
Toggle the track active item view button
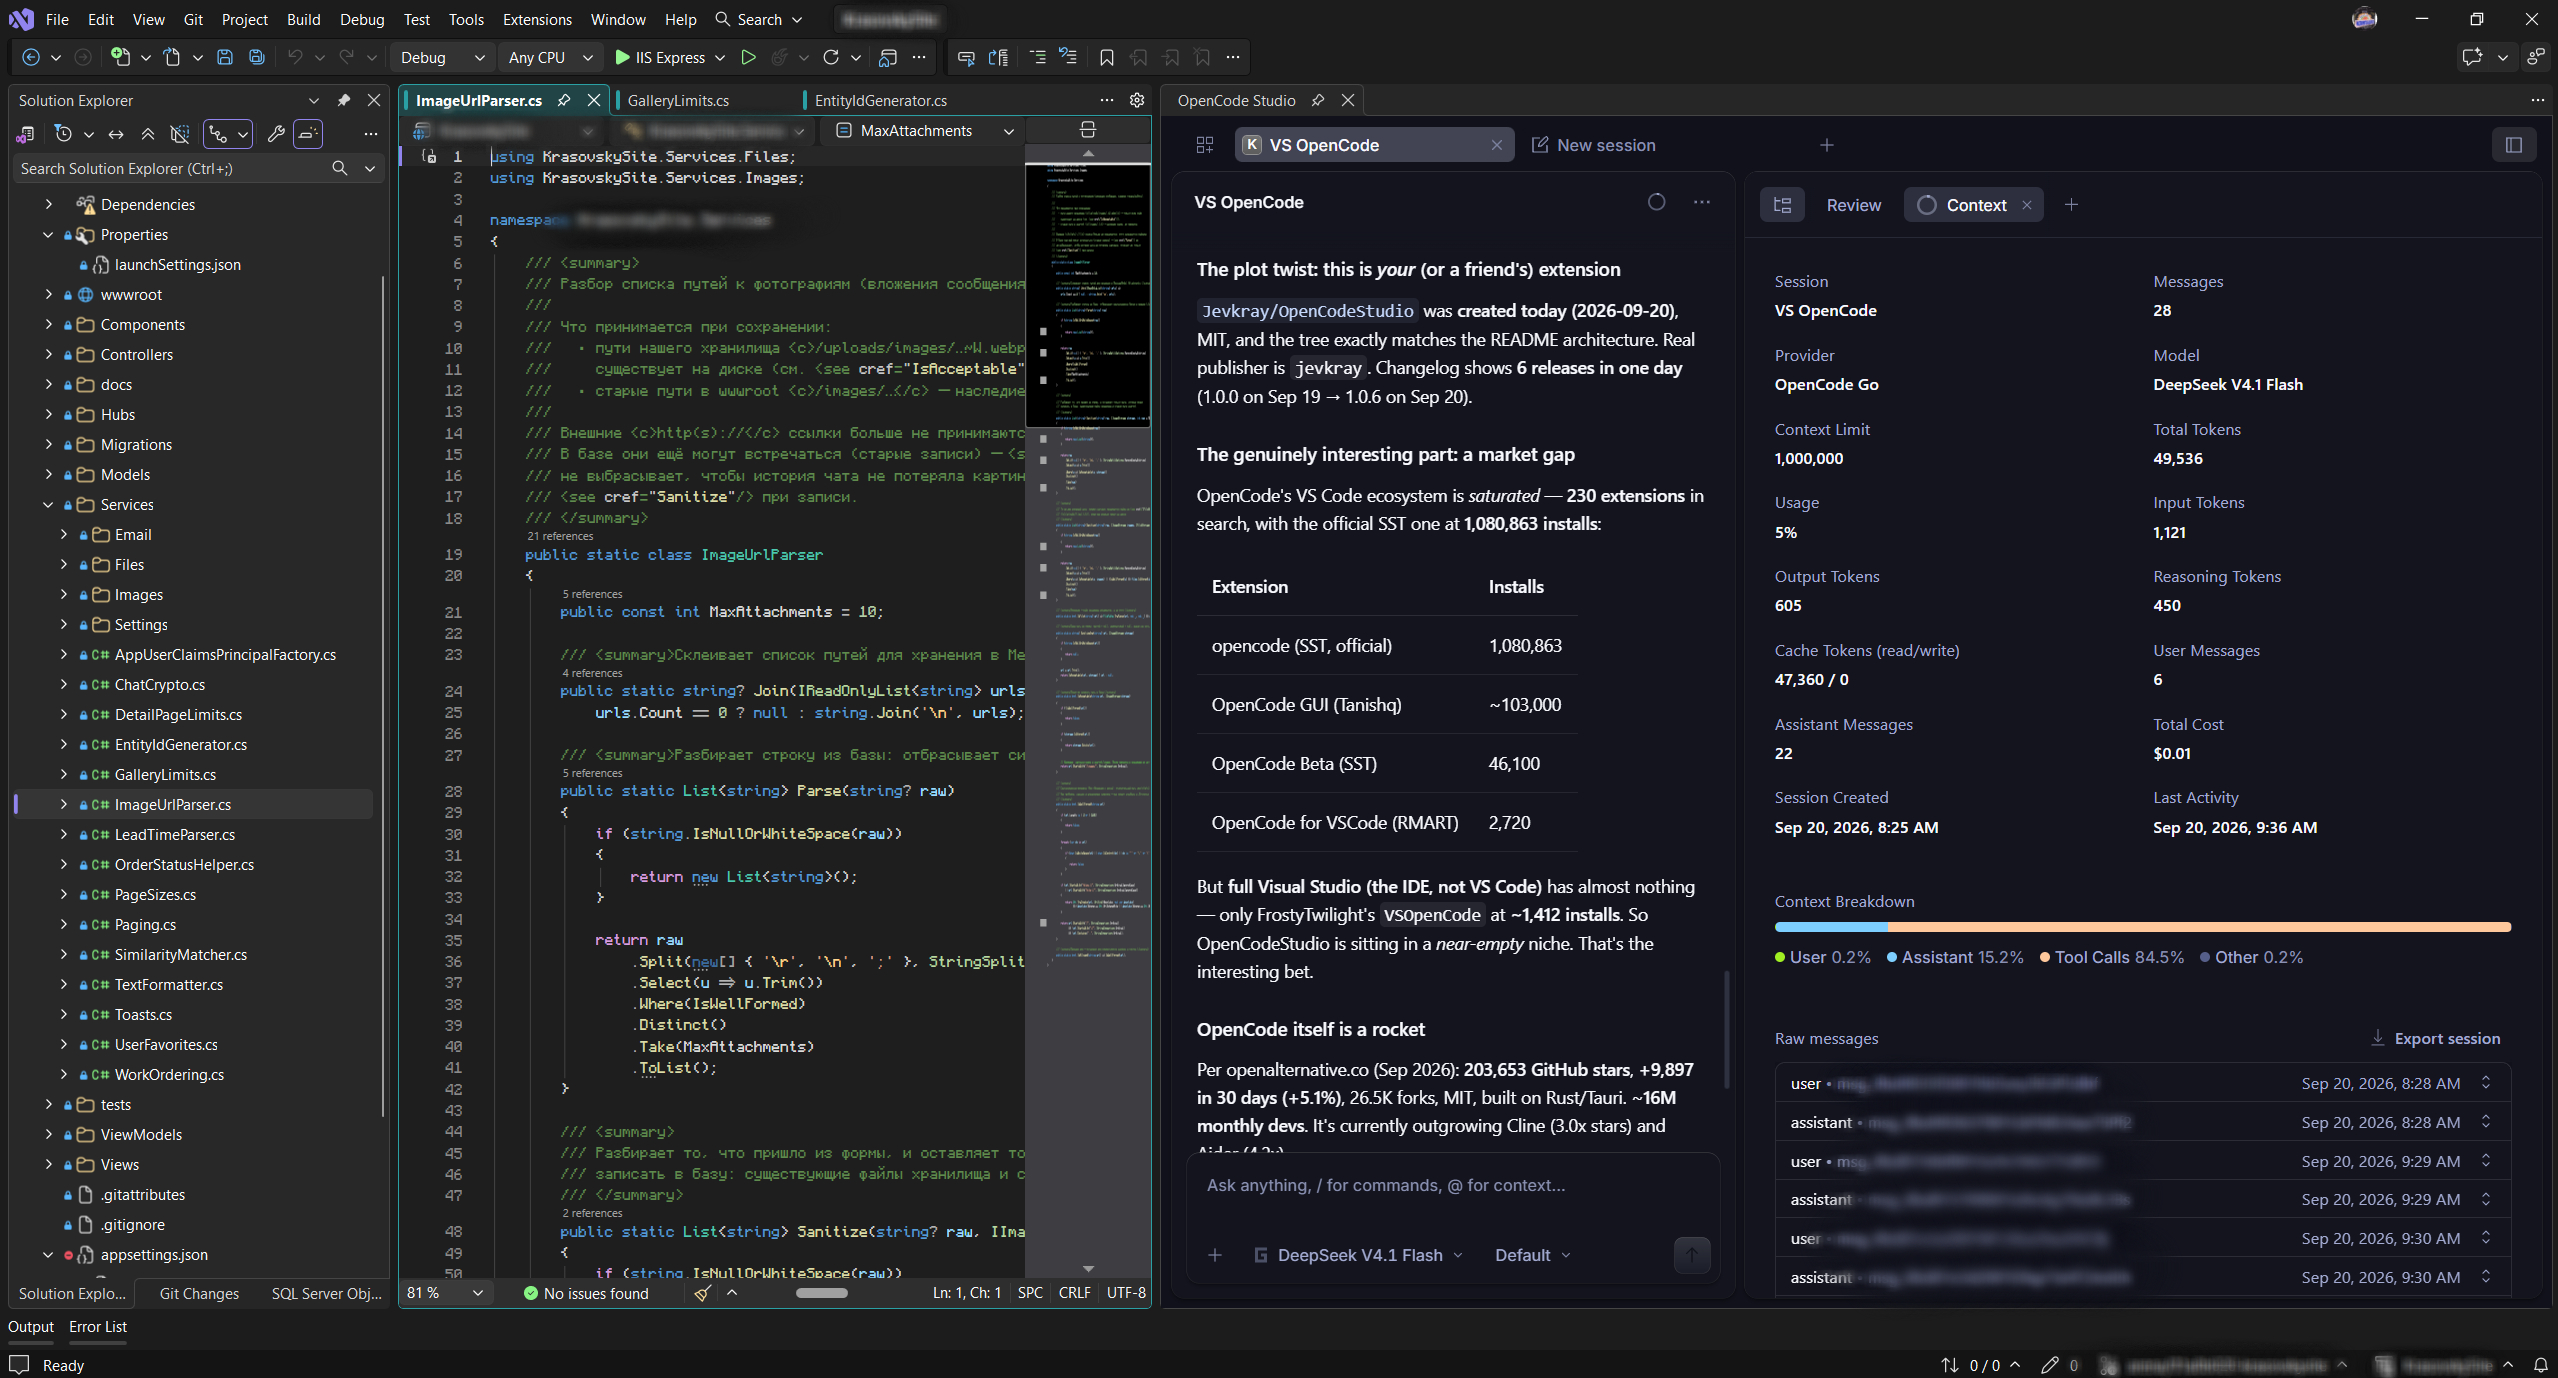pos(228,134)
